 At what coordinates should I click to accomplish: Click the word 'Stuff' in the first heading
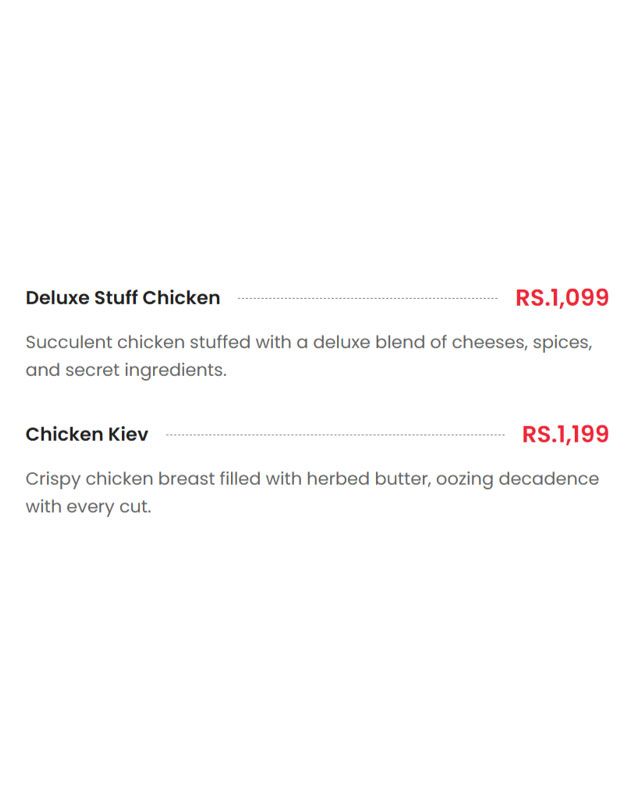(x=116, y=298)
